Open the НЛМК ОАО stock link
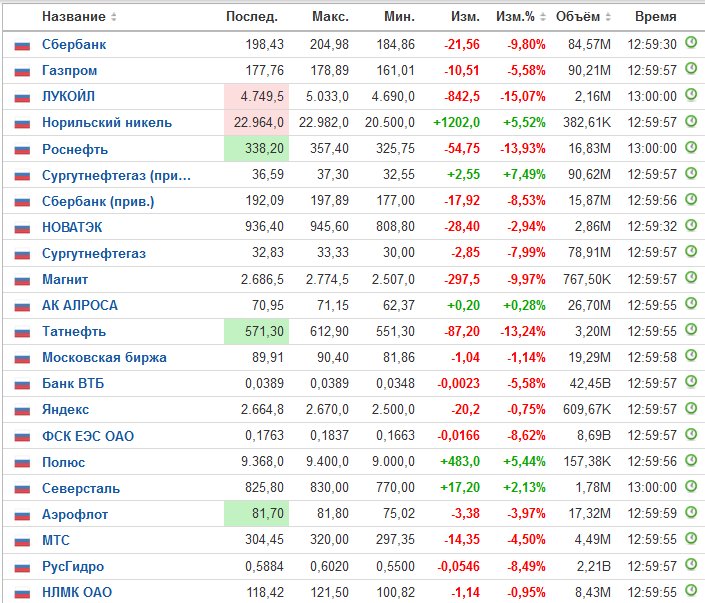Screen dimensions: 705x603 pos(77,592)
